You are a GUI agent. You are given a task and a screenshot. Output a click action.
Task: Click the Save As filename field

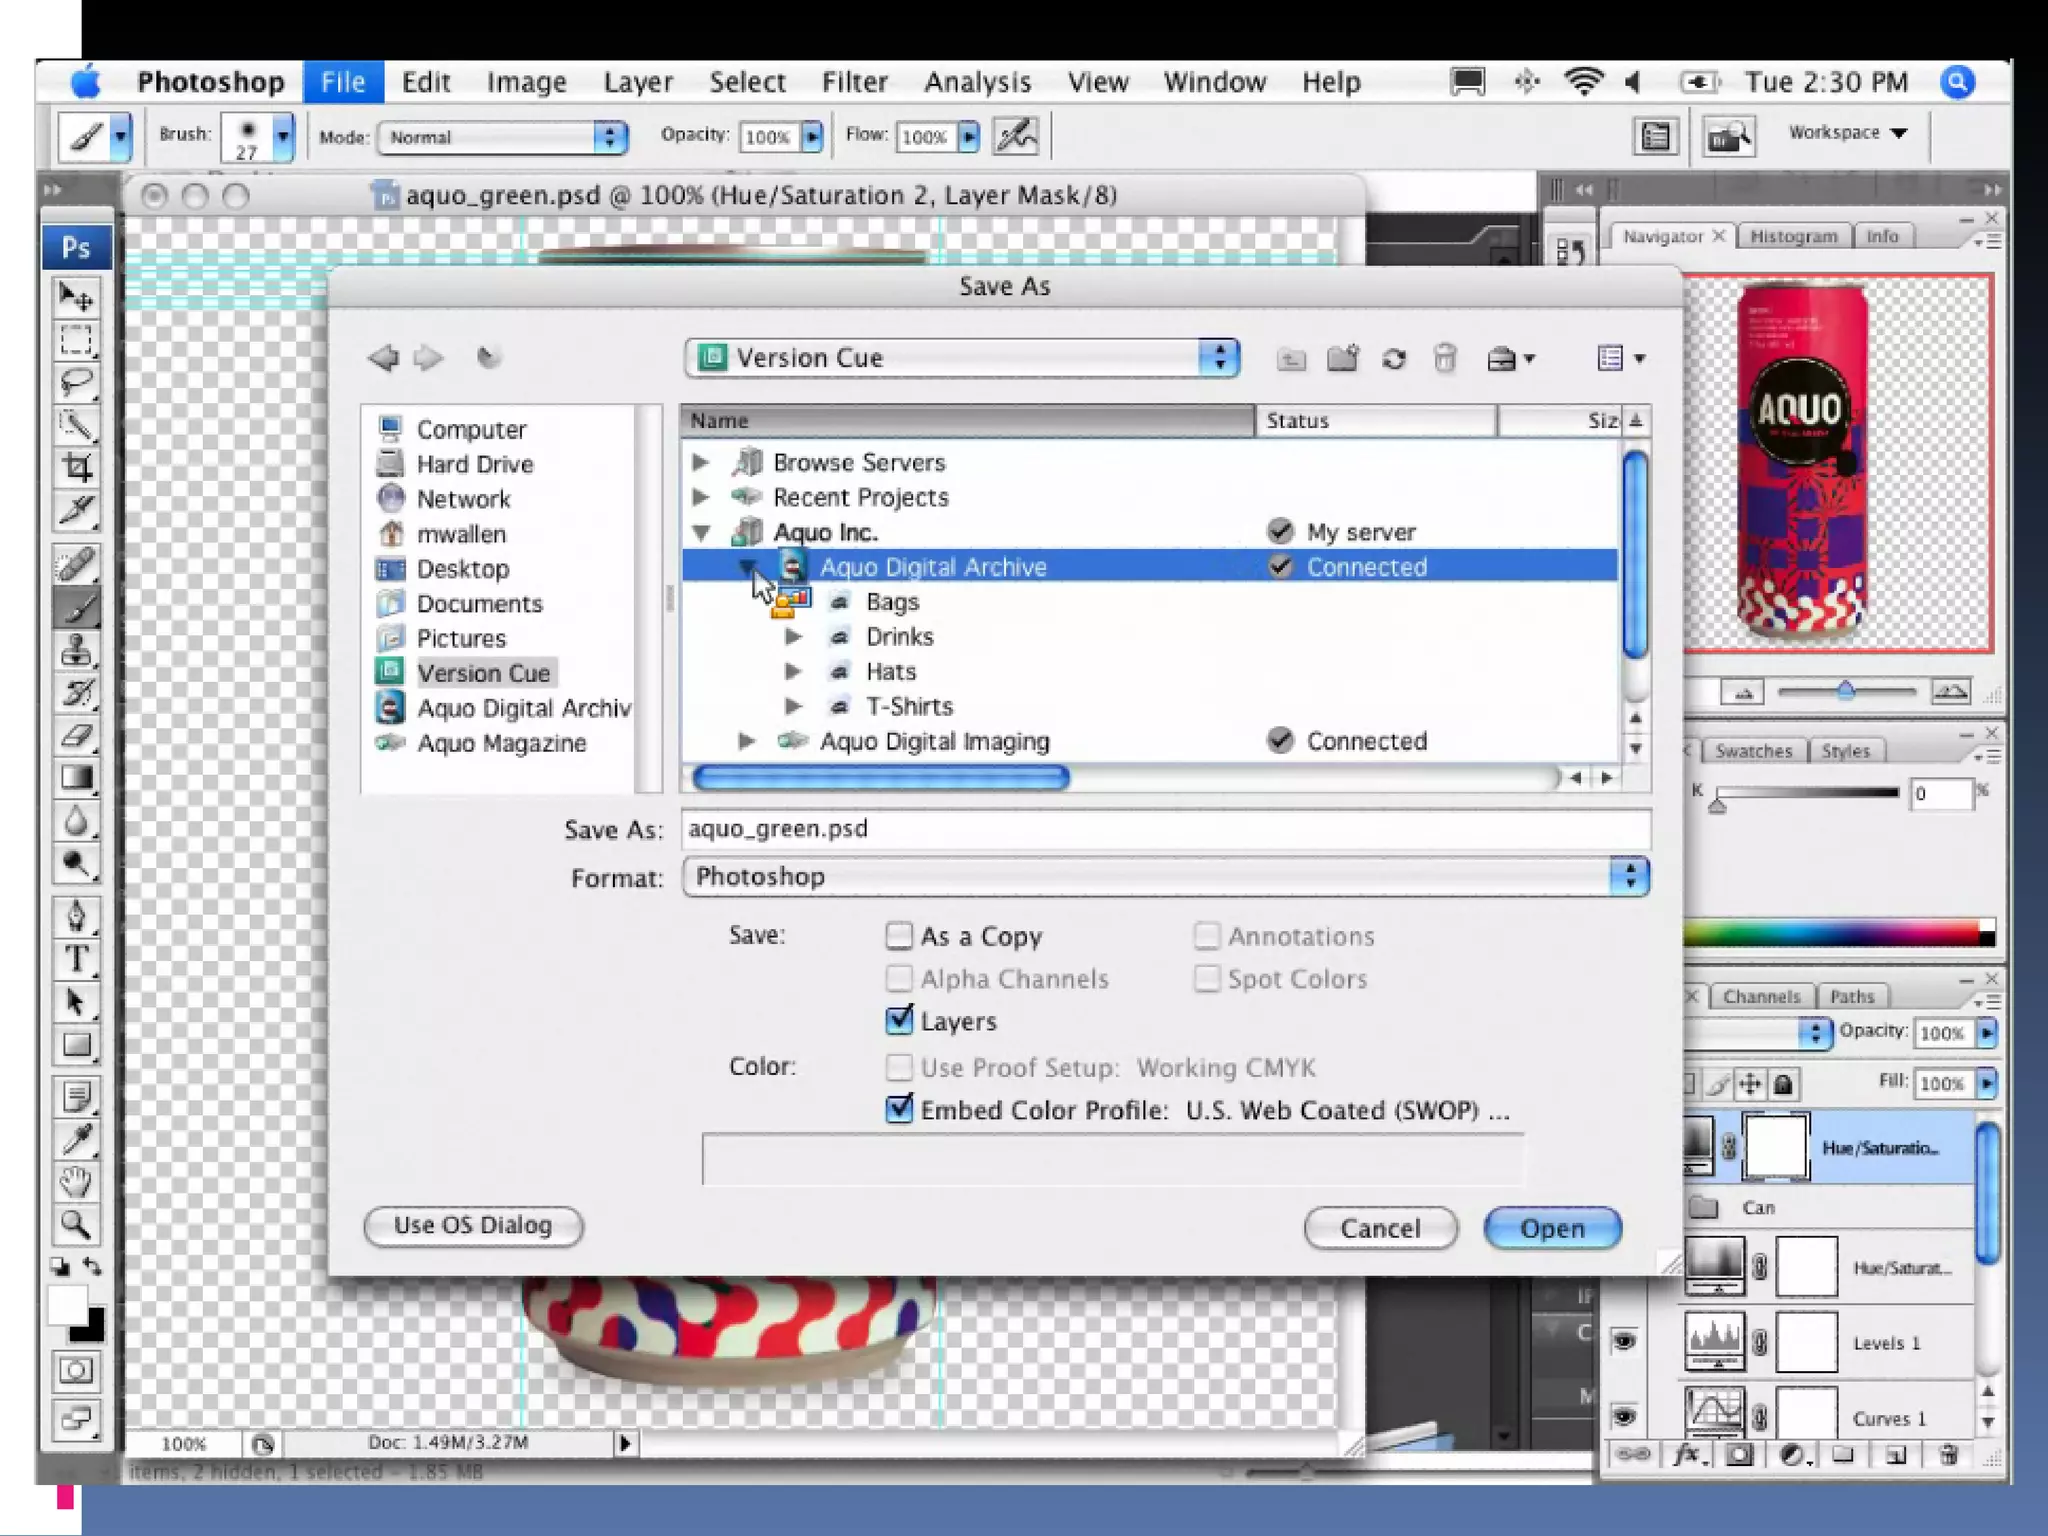tap(1165, 829)
